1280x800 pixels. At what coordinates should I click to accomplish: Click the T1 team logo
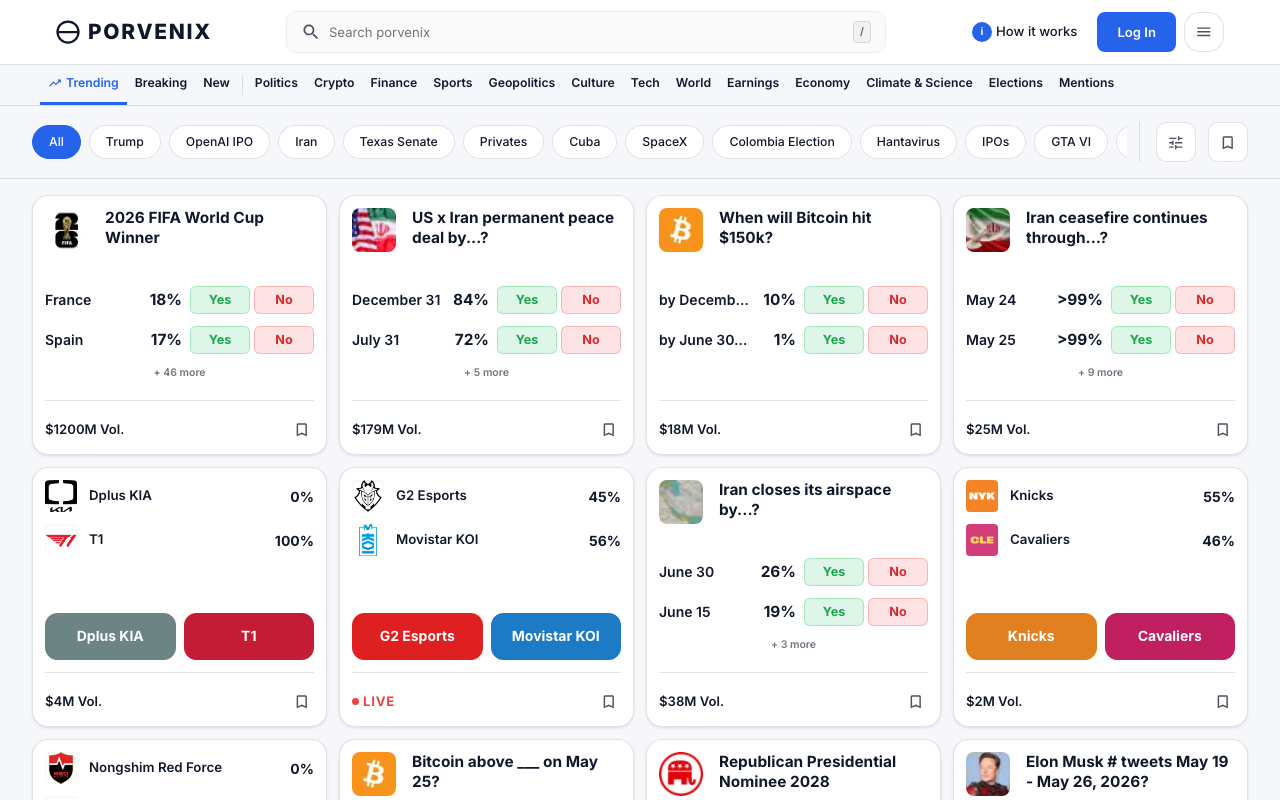tap(61, 540)
